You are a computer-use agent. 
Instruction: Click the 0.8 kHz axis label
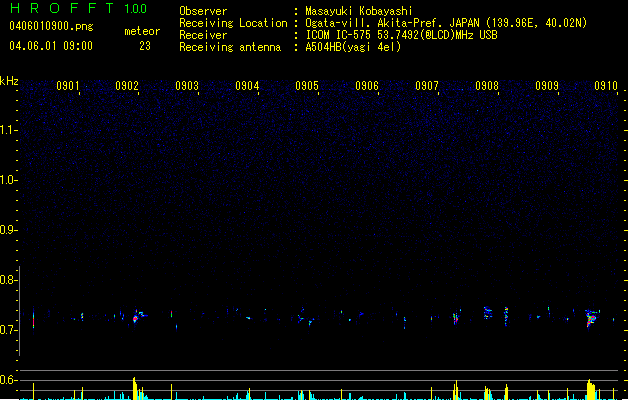click(x=8, y=280)
